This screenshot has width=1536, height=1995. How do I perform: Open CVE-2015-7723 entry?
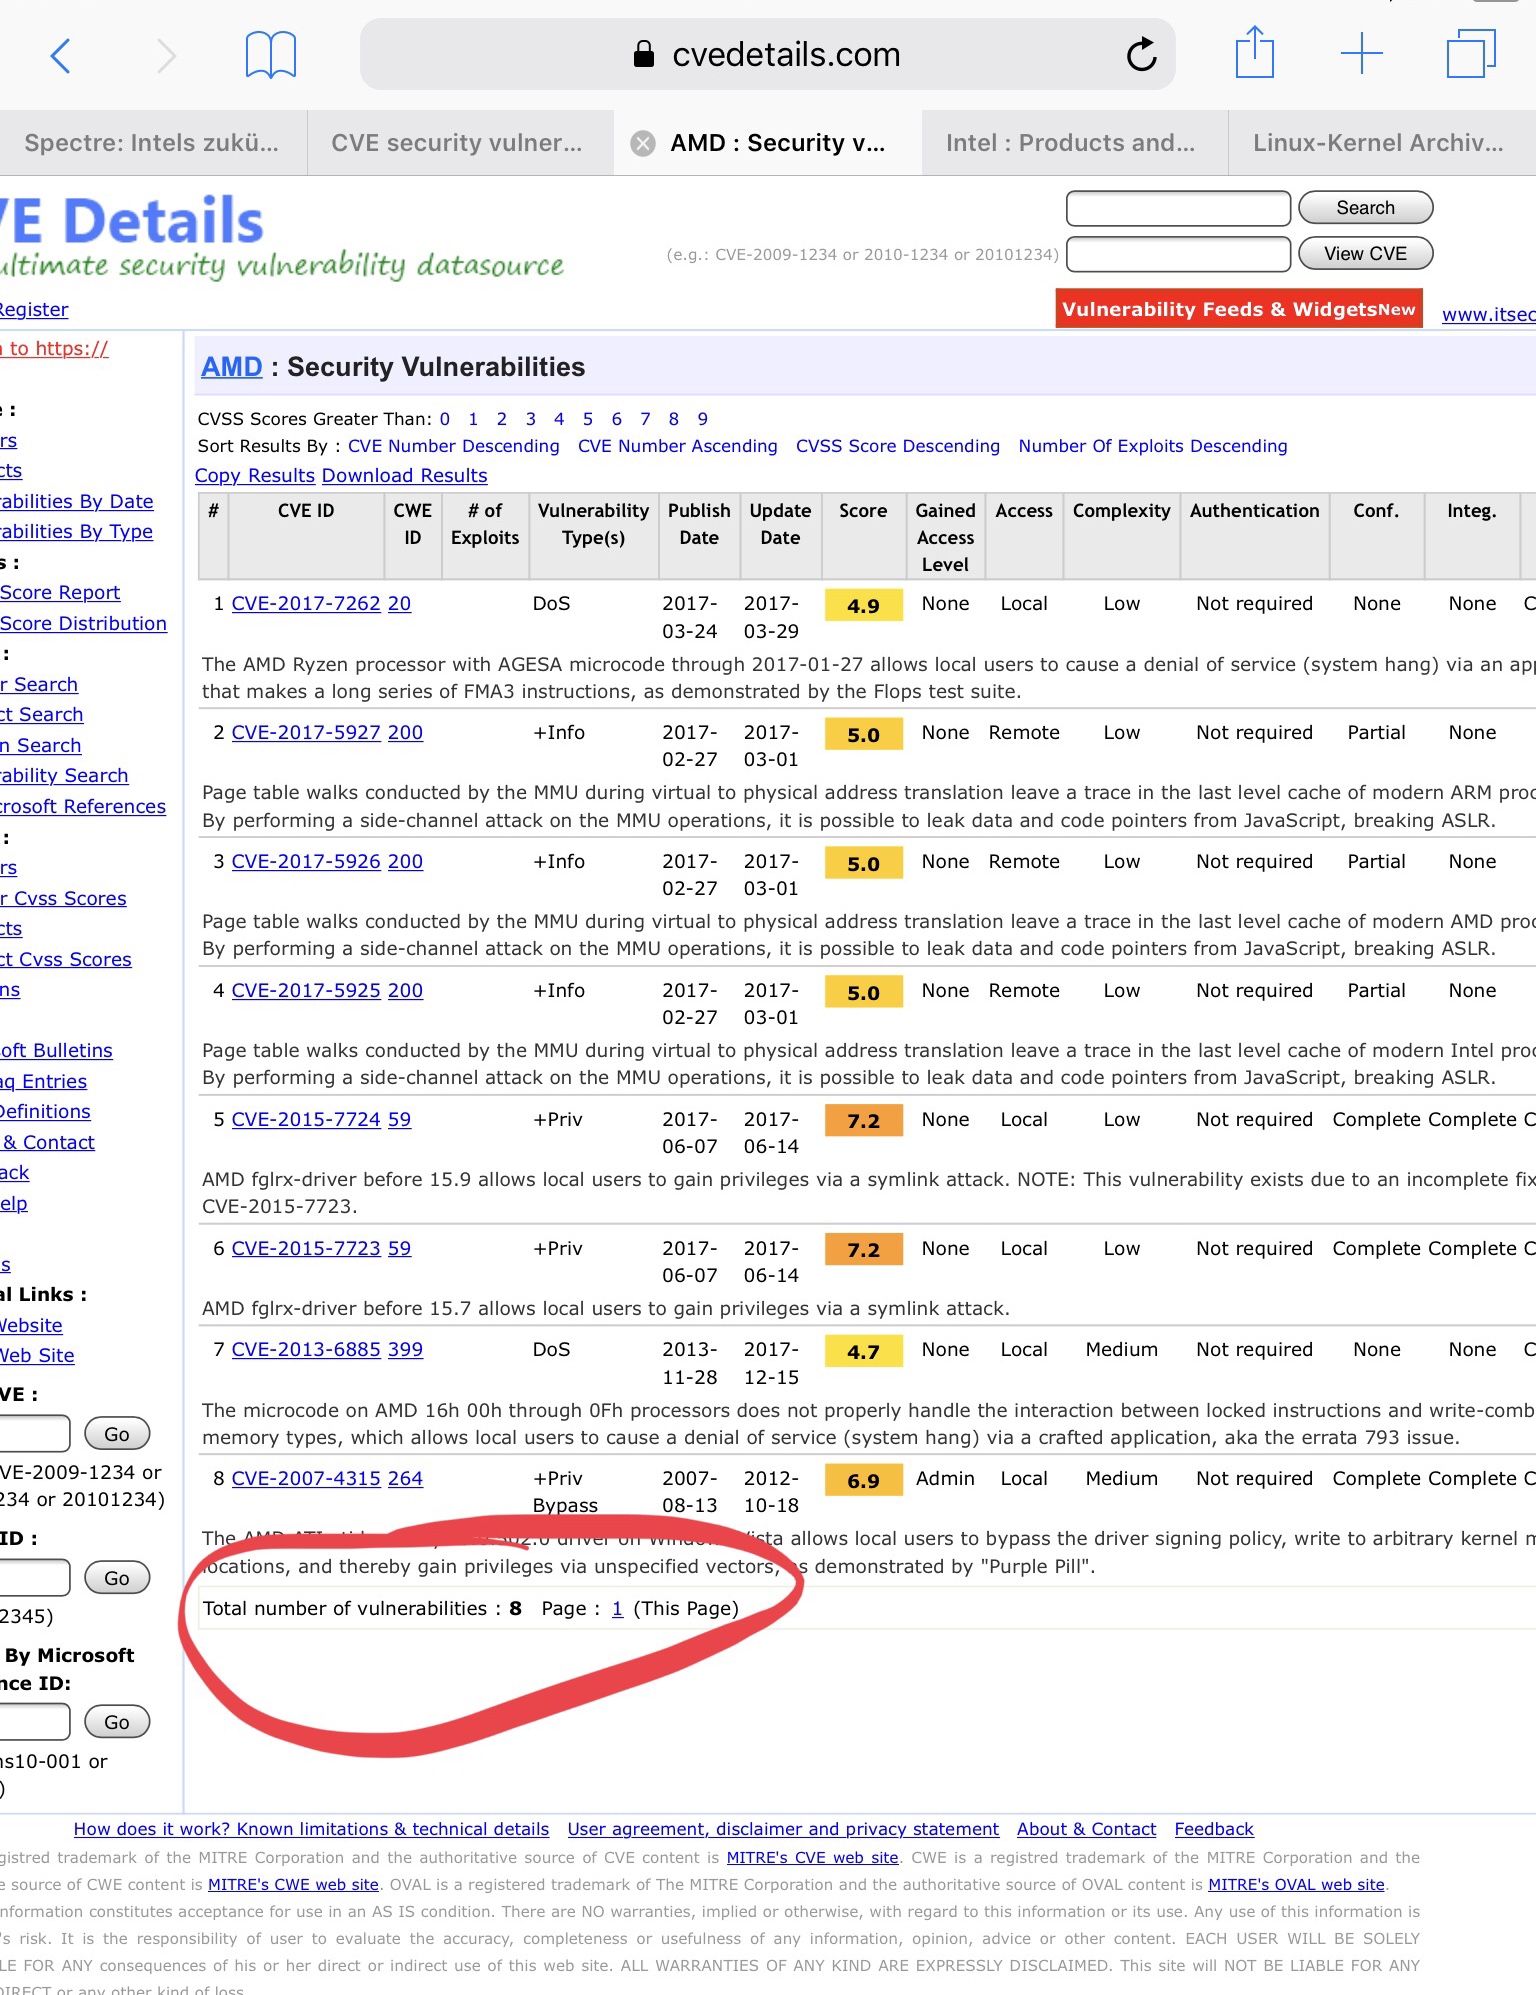coord(306,1249)
